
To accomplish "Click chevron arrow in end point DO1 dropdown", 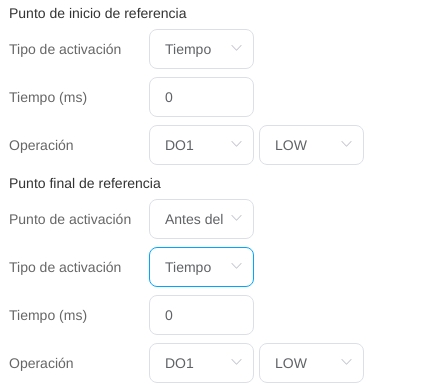I will pyautogui.click(x=236, y=362).
